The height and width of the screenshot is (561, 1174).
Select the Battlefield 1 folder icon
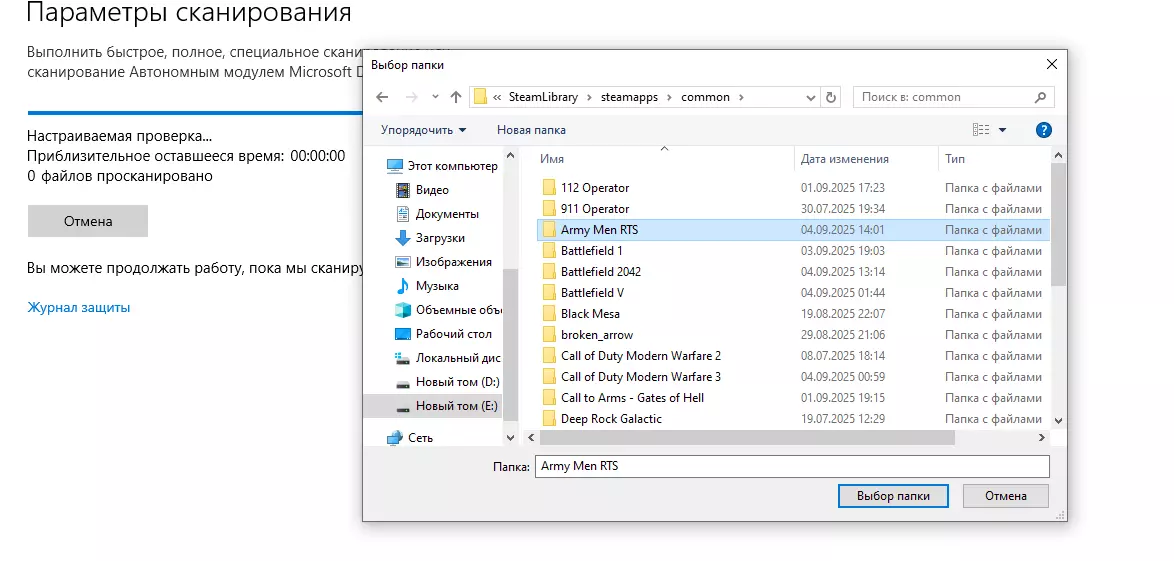click(x=549, y=250)
